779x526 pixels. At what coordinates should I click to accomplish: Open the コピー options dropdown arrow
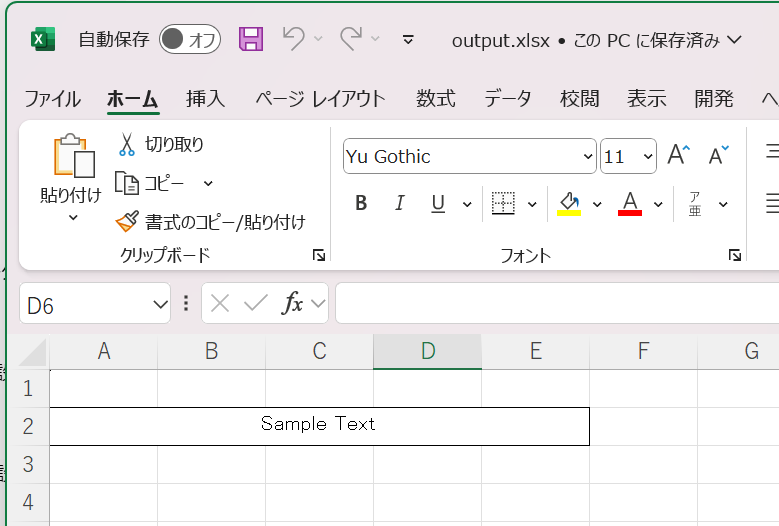point(208,183)
